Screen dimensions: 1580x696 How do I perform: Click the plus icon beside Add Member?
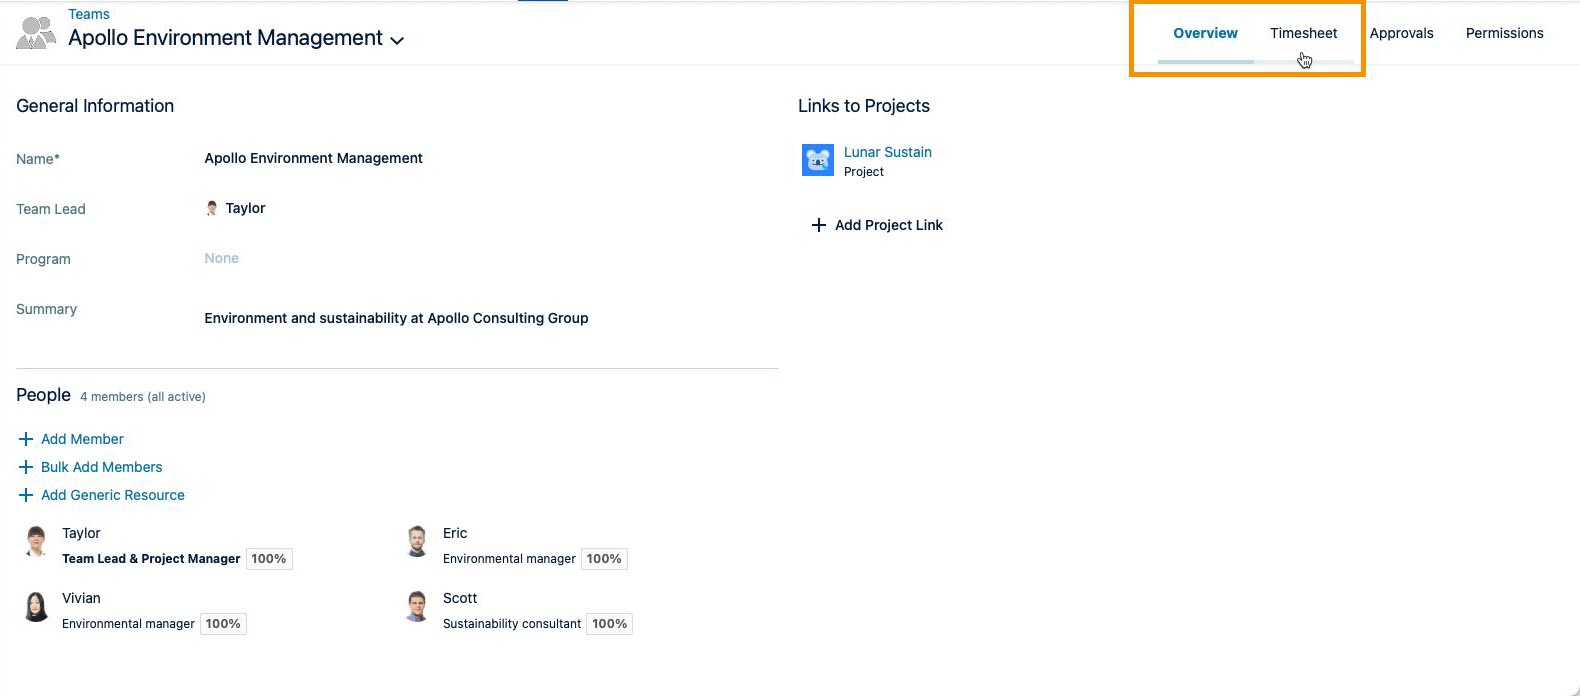point(26,439)
